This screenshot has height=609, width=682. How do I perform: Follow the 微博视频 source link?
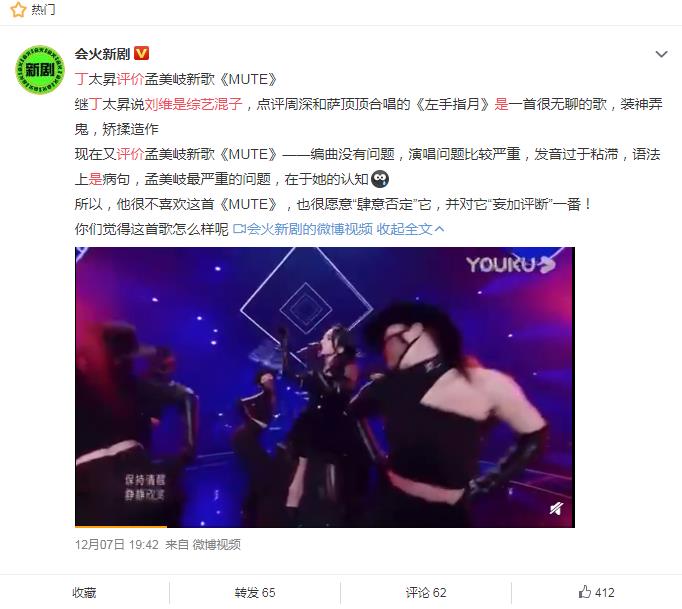pos(217,544)
